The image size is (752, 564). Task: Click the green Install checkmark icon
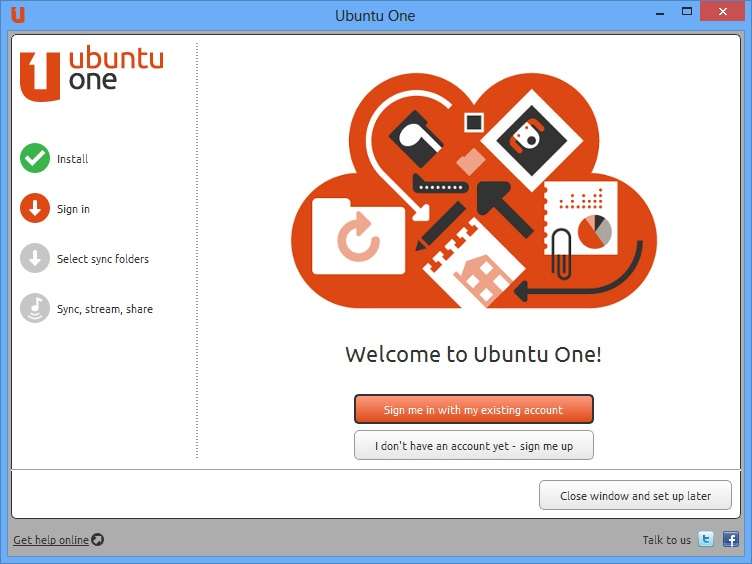pyautogui.click(x=35, y=158)
